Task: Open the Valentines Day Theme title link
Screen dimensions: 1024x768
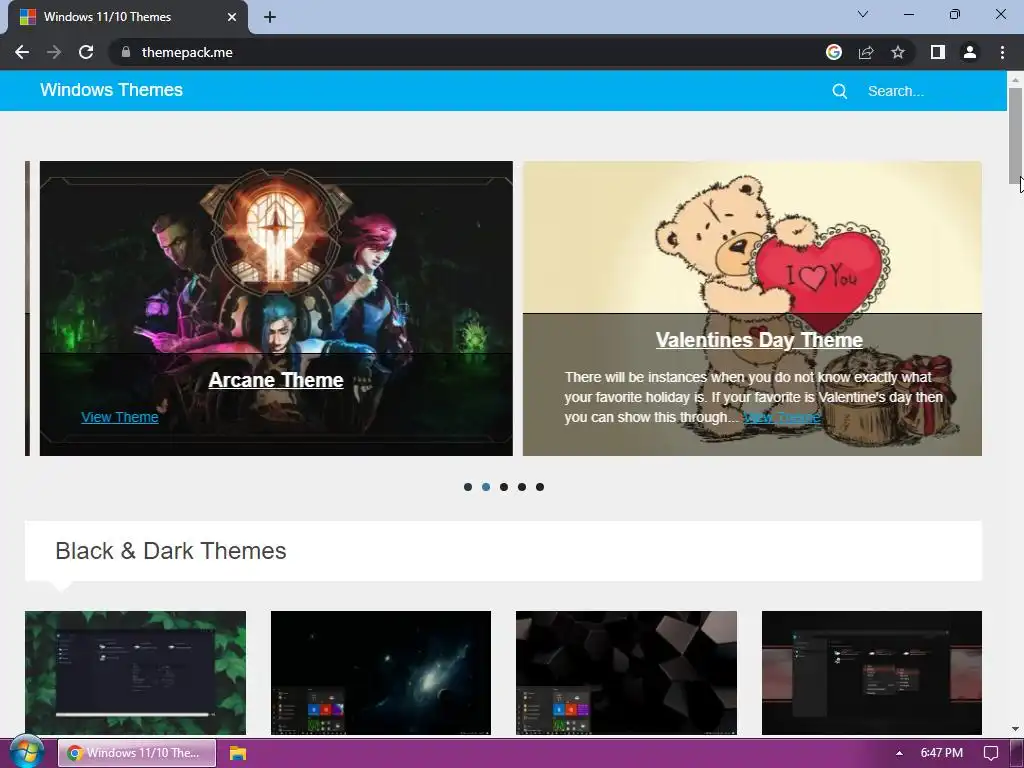Action: tap(759, 340)
